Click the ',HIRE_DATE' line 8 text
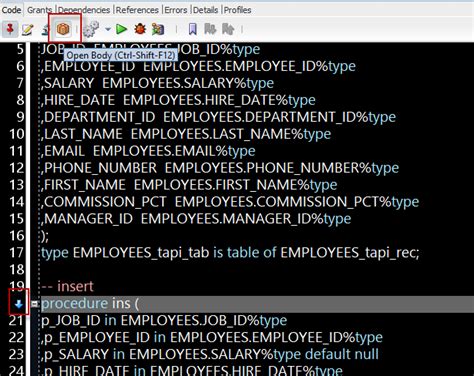Viewport: 474px width, 376px height. (x=178, y=100)
